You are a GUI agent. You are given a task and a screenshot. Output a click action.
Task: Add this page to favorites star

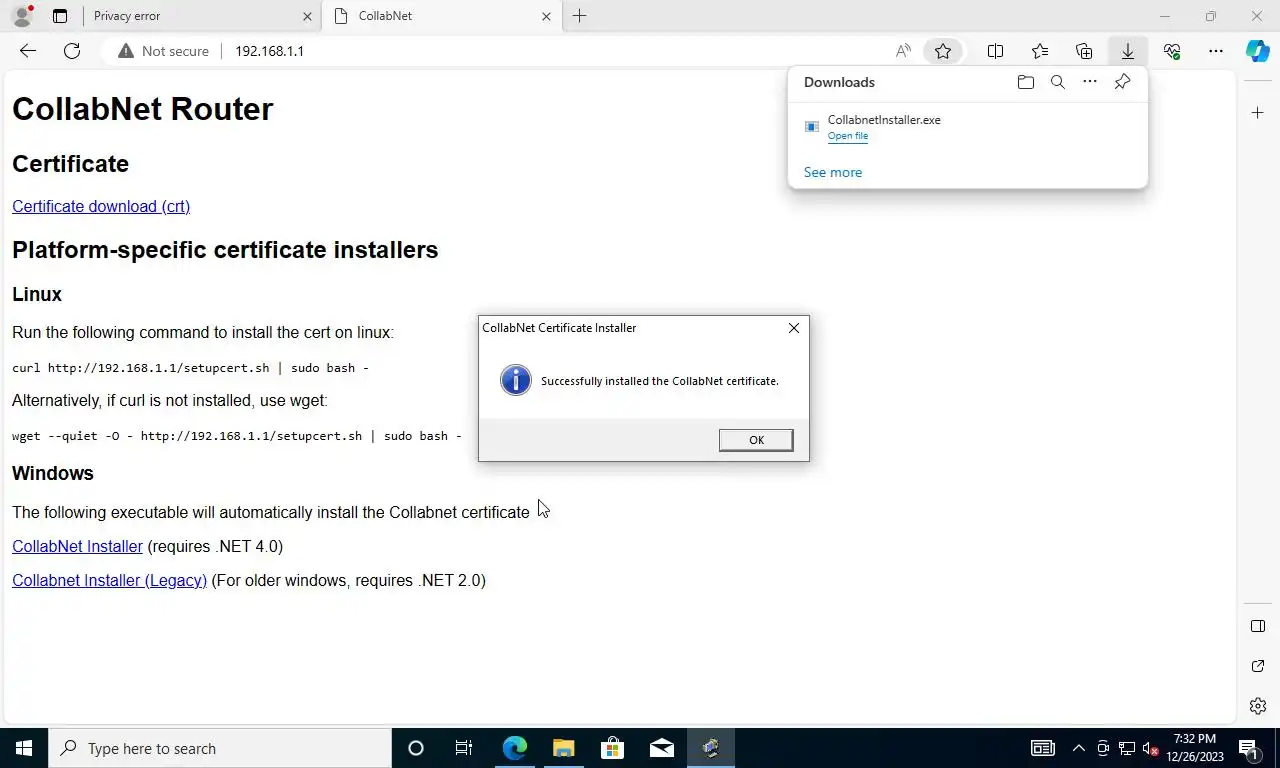tap(943, 51)
